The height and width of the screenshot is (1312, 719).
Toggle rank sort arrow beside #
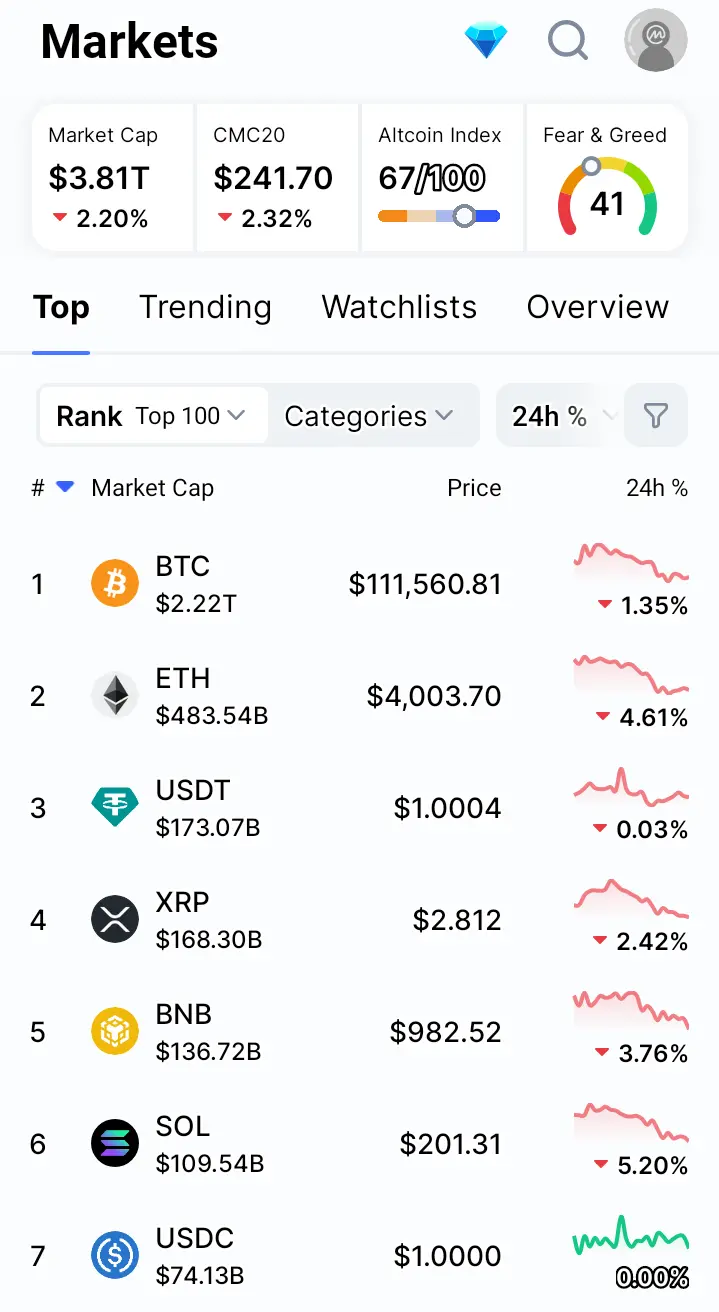click(65, 487)
